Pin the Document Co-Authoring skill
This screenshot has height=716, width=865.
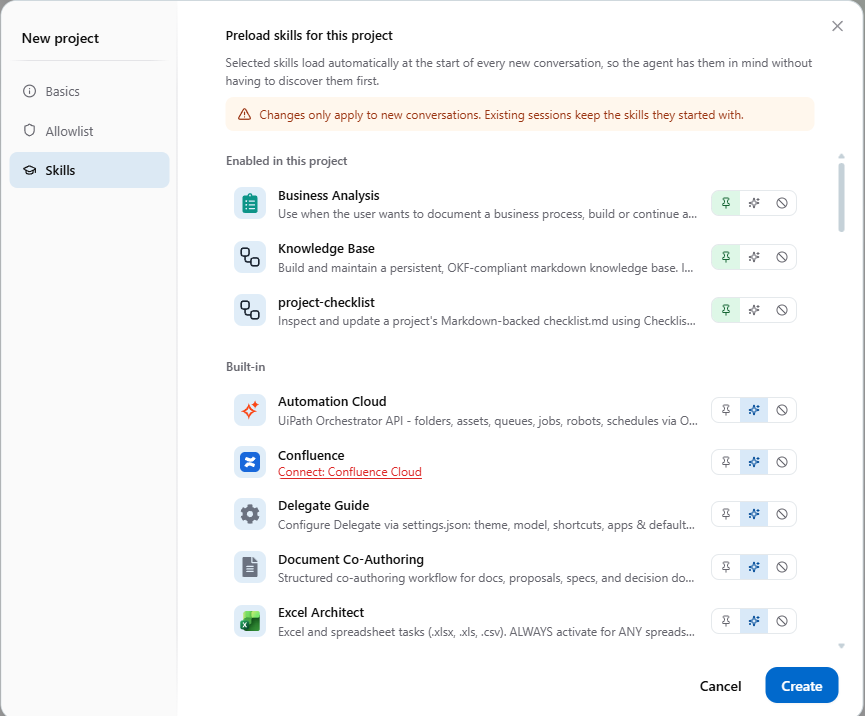click(726, 567)
